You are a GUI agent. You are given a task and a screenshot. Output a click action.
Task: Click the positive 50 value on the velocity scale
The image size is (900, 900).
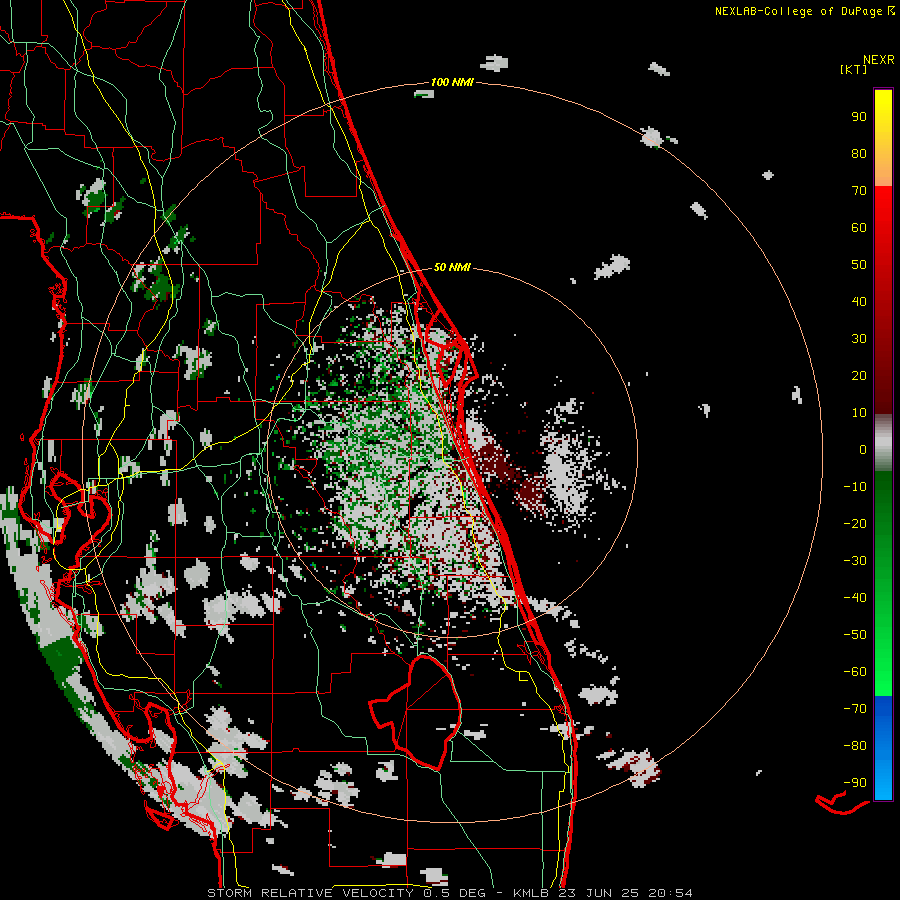(859, 265)
